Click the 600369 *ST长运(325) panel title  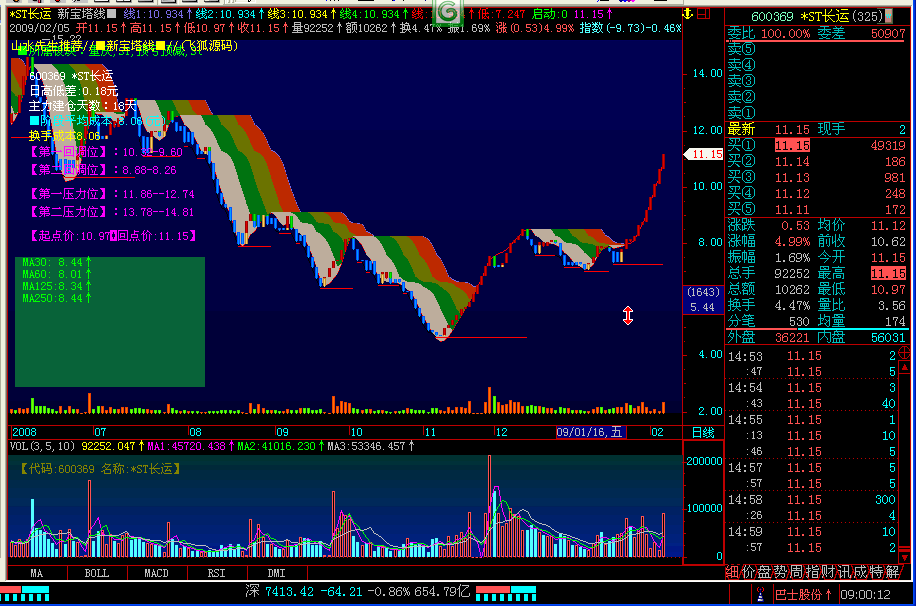pyautogui.click(x=817, y=16)
